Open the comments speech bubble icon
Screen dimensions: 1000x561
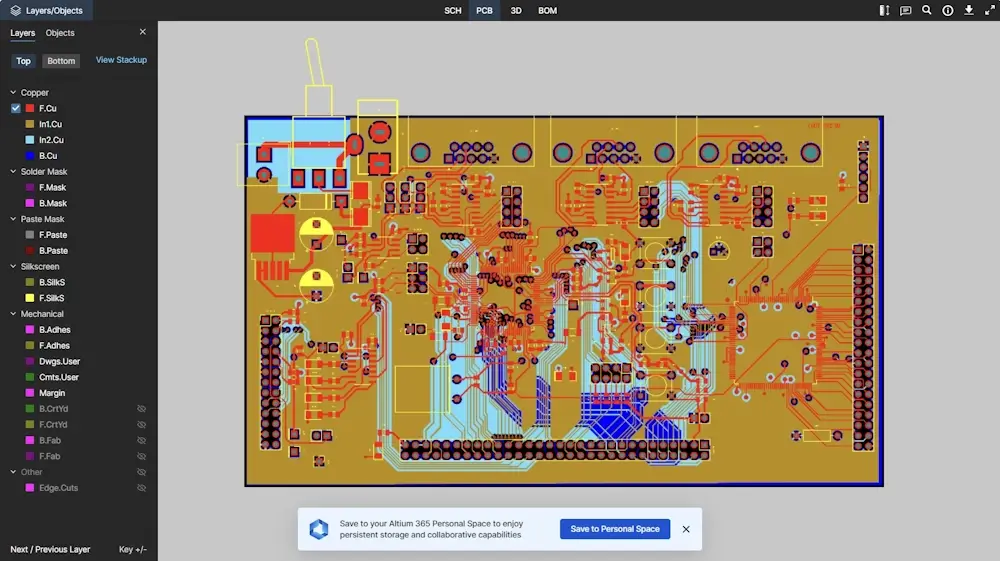[905, 10]
